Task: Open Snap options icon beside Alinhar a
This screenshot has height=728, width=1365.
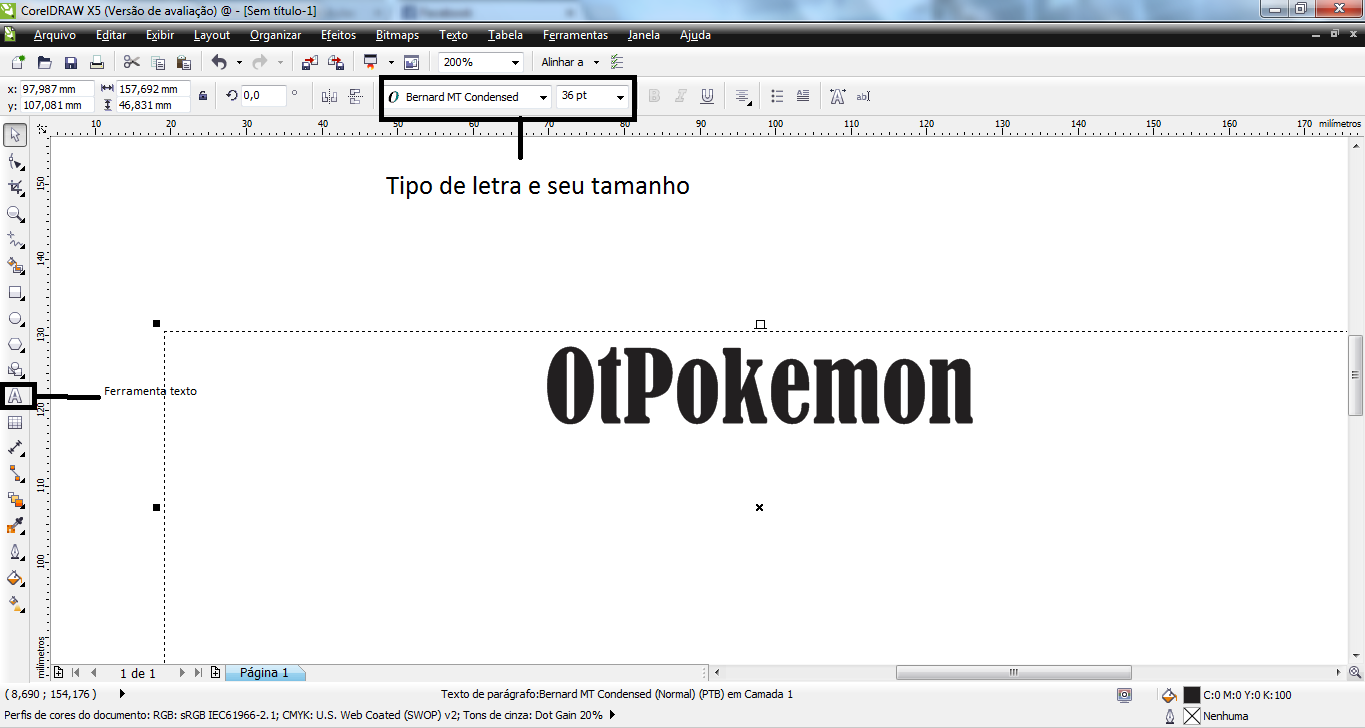Action: [x=617, y=62]
